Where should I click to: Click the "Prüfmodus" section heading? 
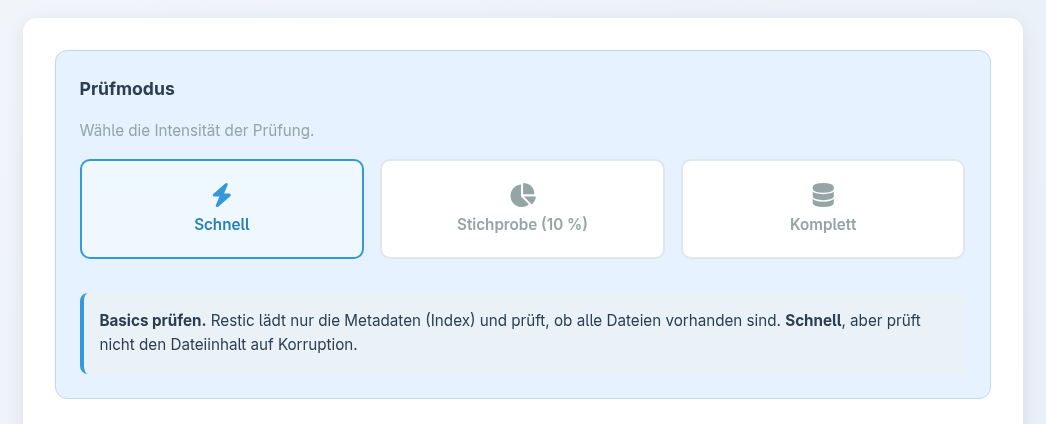(x=127, y=89)
